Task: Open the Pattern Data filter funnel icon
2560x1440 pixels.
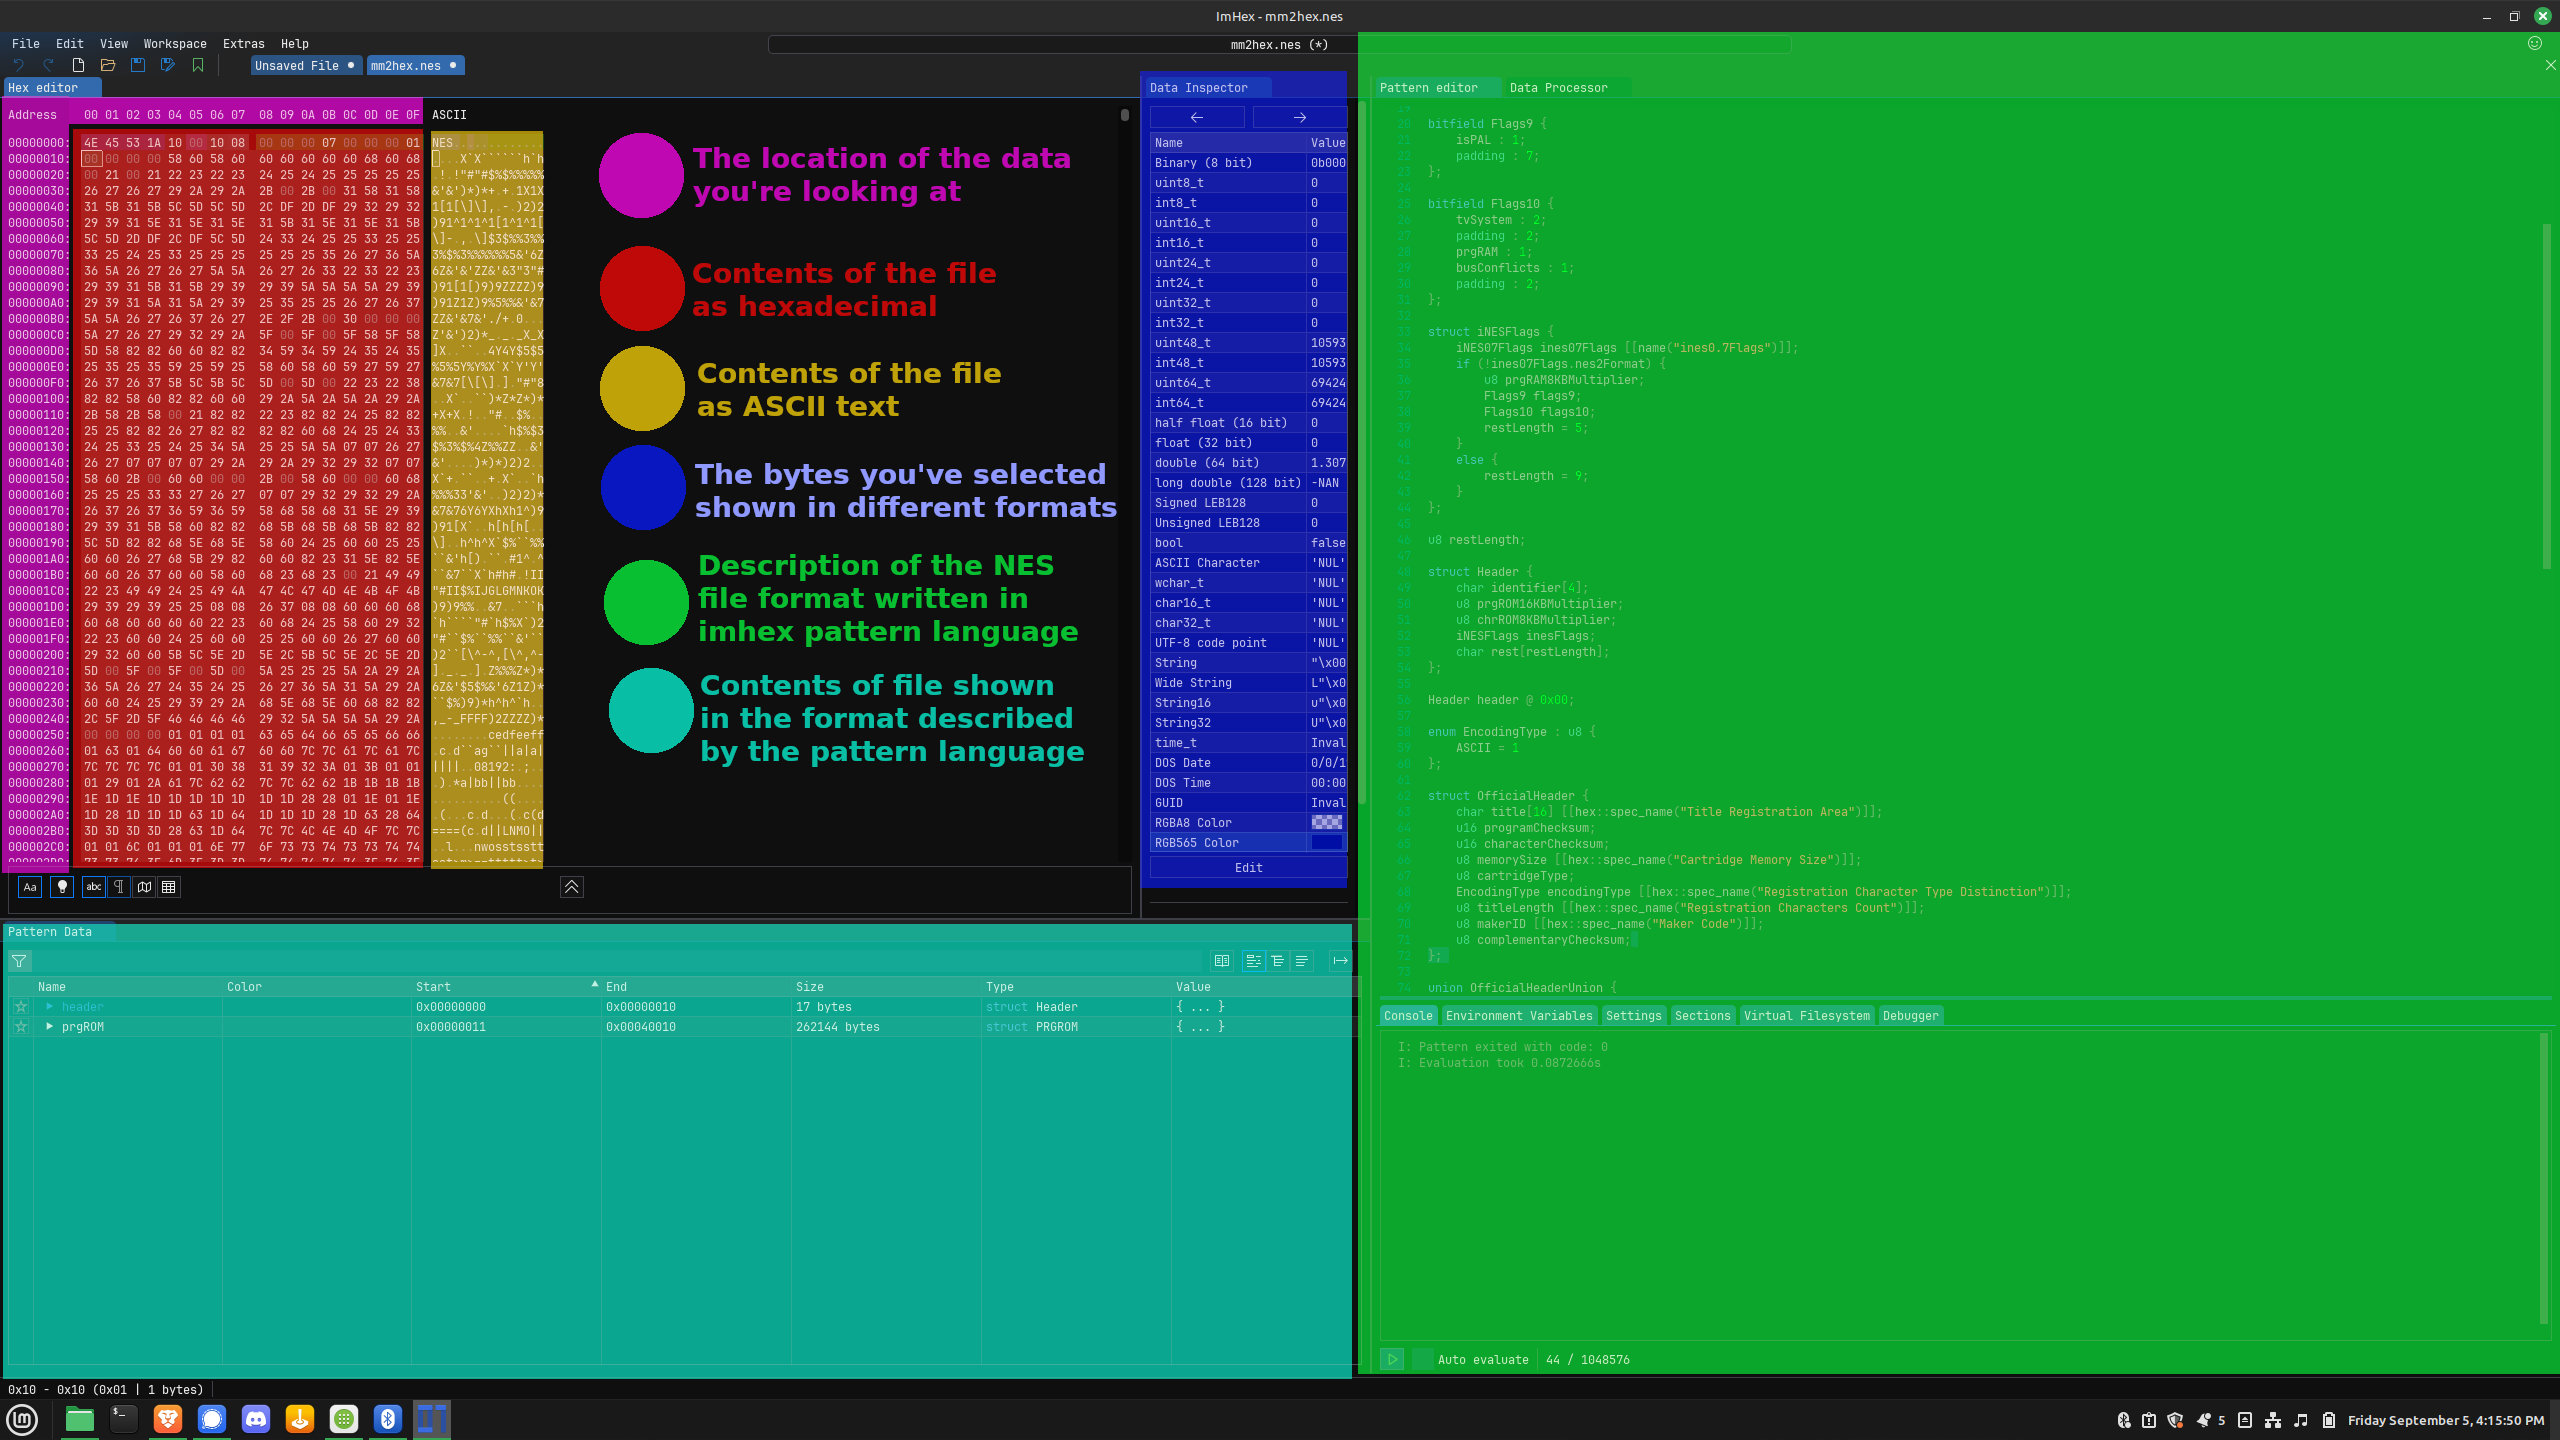Action: [x=19, y=961]
